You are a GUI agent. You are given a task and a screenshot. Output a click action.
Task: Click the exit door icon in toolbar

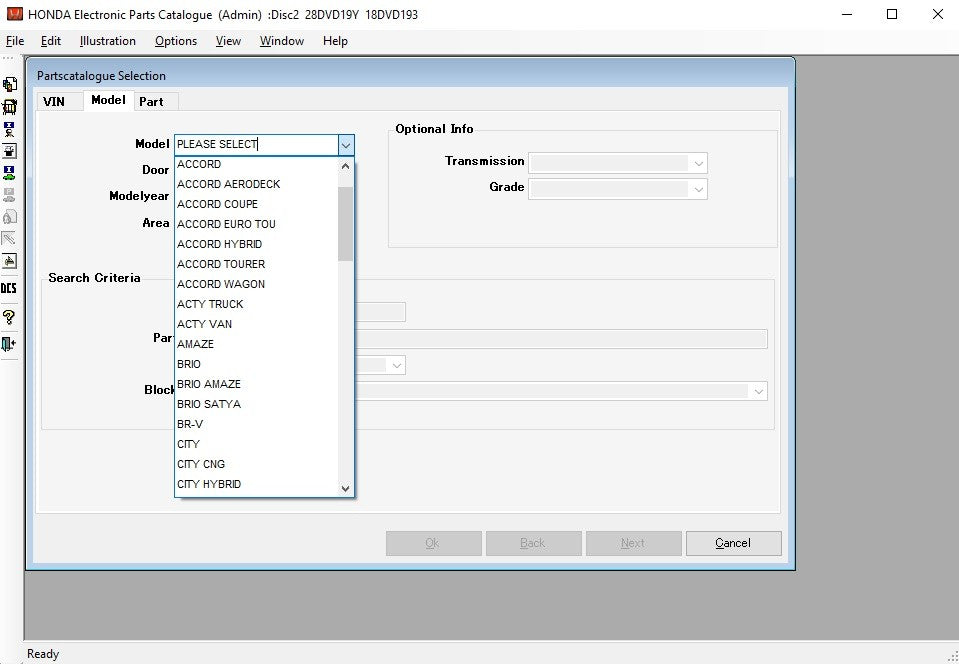9,344
